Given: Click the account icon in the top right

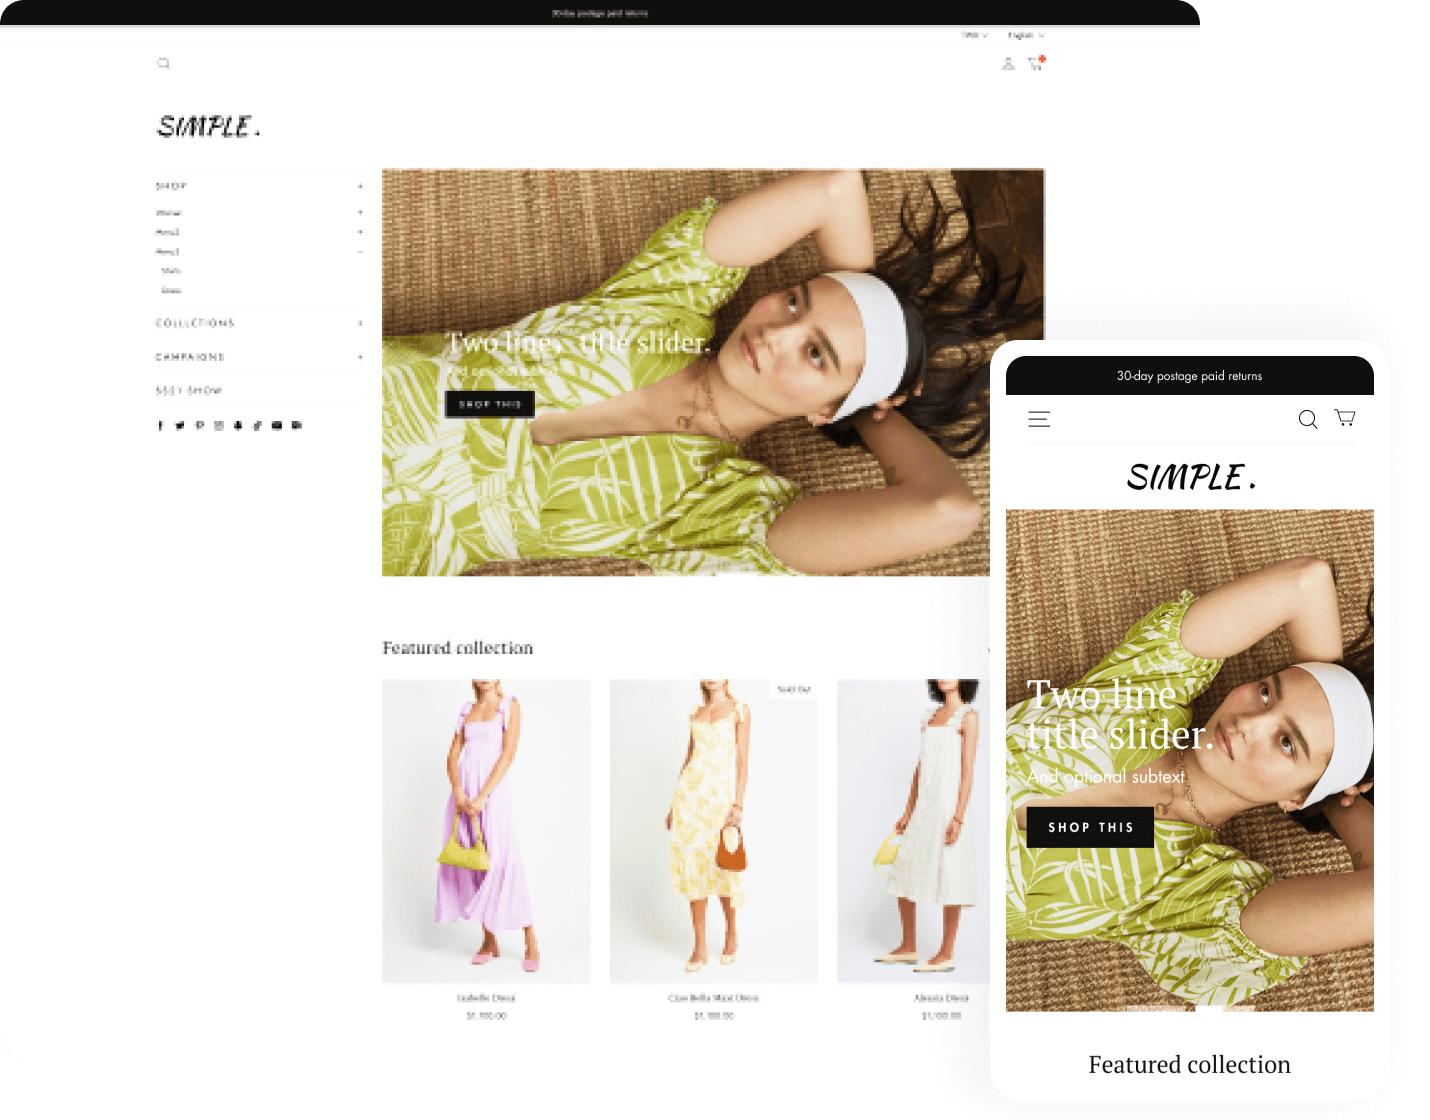Looking at the screenshot, I should pyautogui.click(x=1008, y=63).
